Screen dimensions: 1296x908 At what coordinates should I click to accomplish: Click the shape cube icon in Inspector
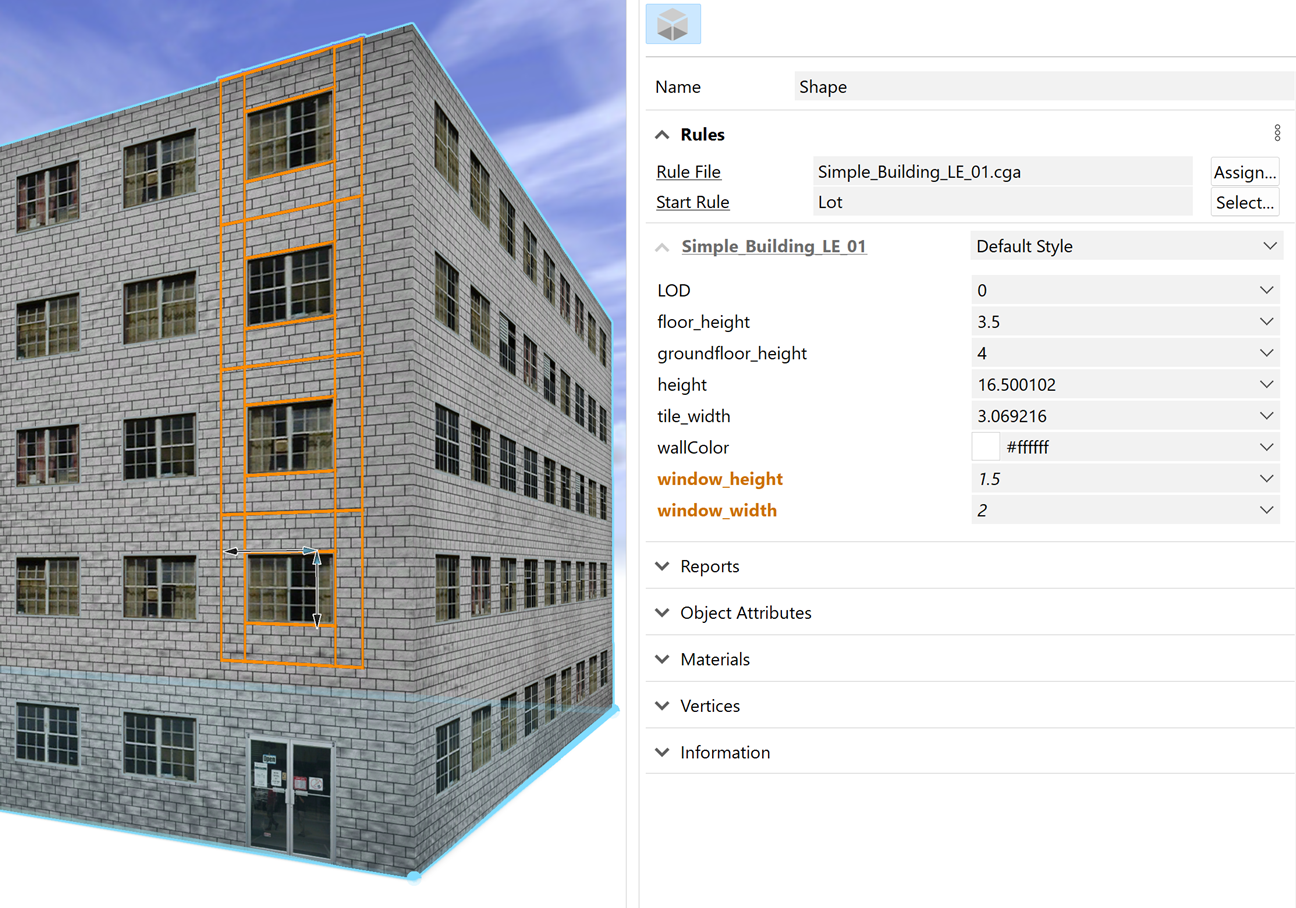point(673,25)
